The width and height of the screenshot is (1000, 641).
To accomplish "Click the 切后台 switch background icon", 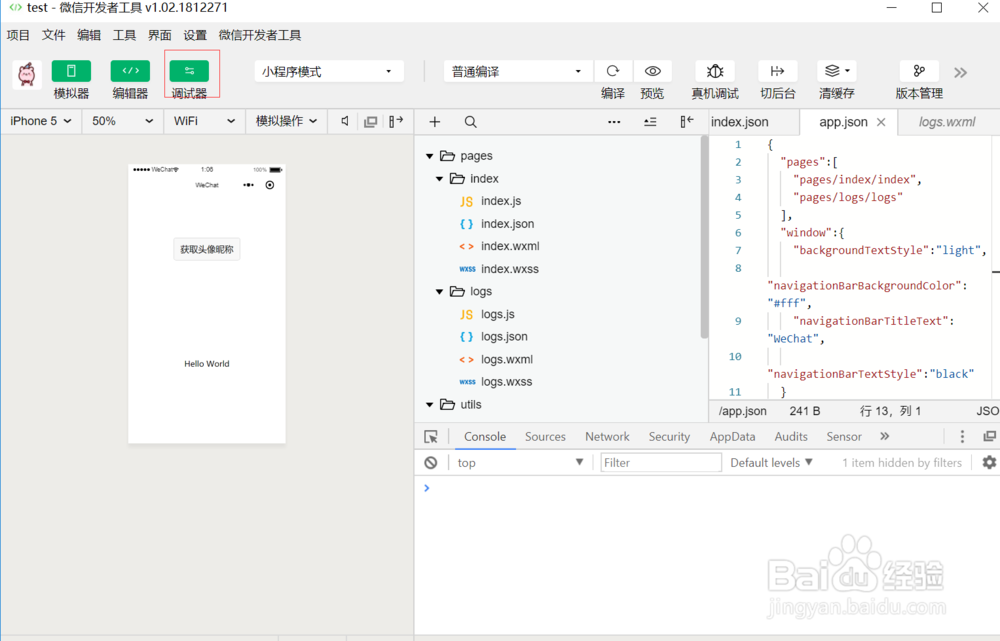I will (x=777, y=71).
